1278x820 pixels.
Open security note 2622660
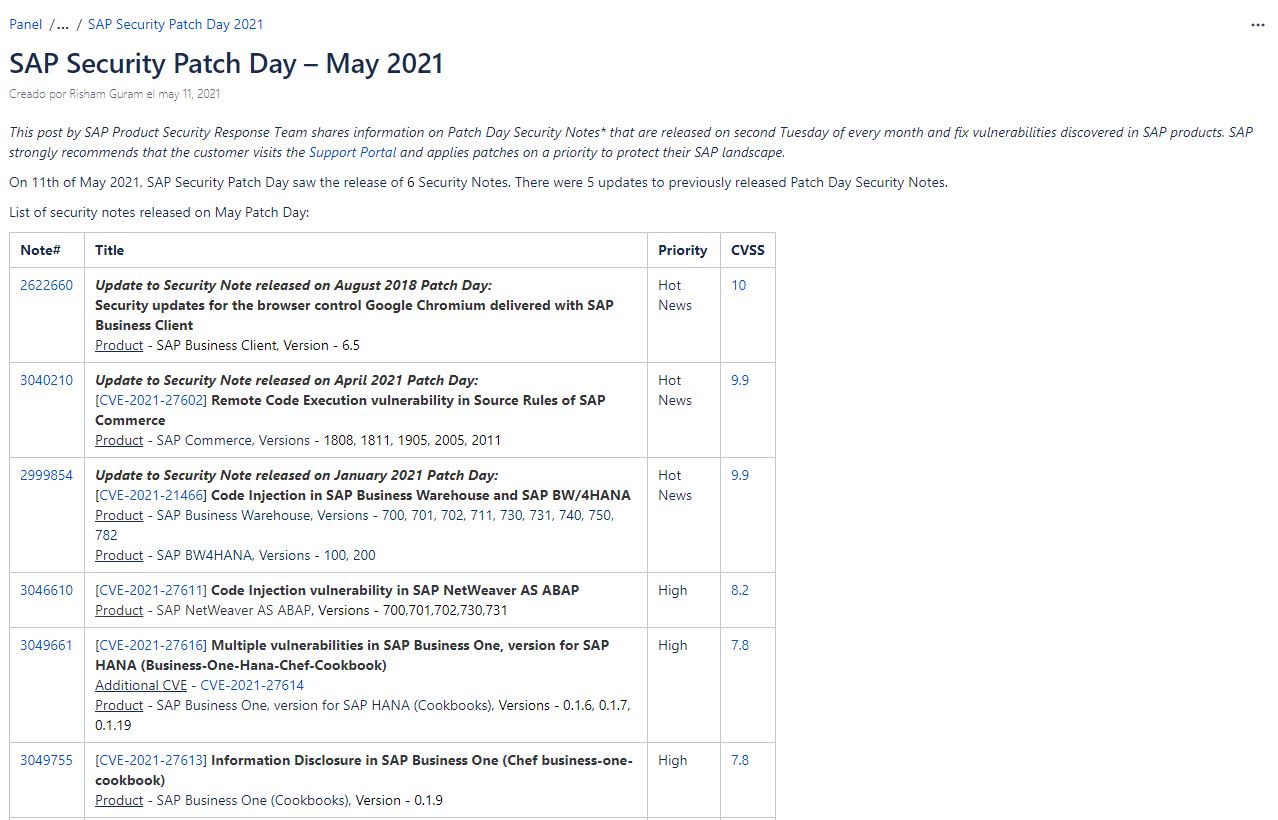46,285
